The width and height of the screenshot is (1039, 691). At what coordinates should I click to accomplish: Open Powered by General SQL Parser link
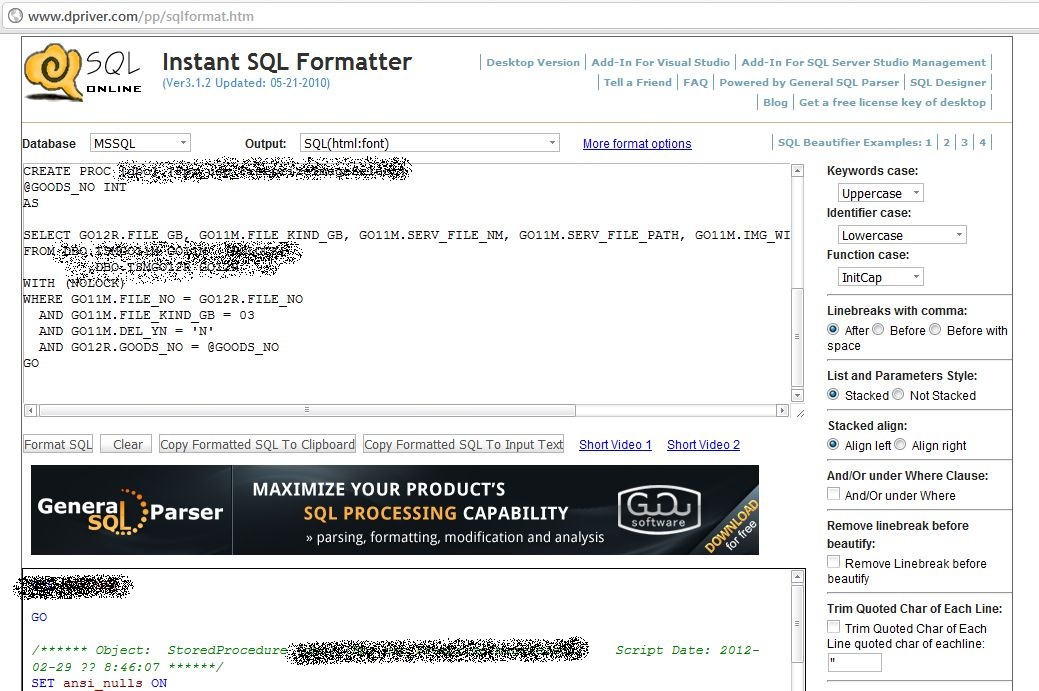coord(809,82)
